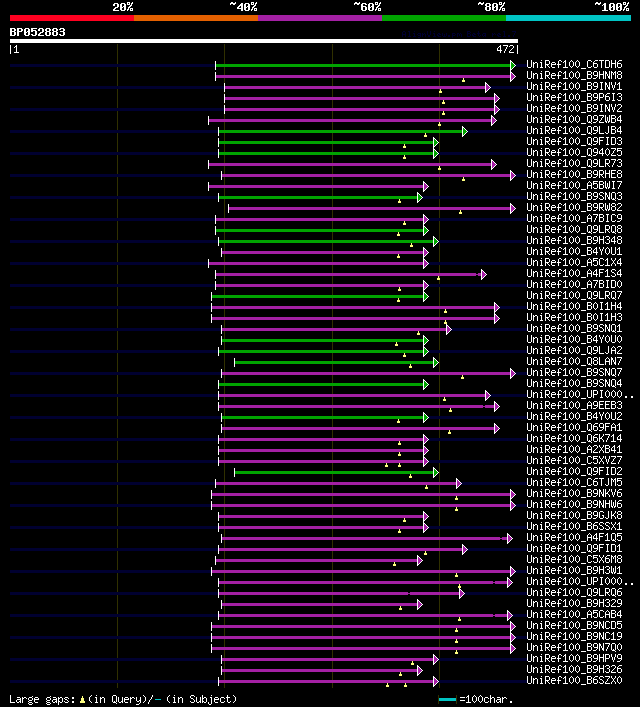Click the UniRef100_B4Y0U2 label
Image resolution: width=640 pixels, height=707 pixels.
(574, 416)
